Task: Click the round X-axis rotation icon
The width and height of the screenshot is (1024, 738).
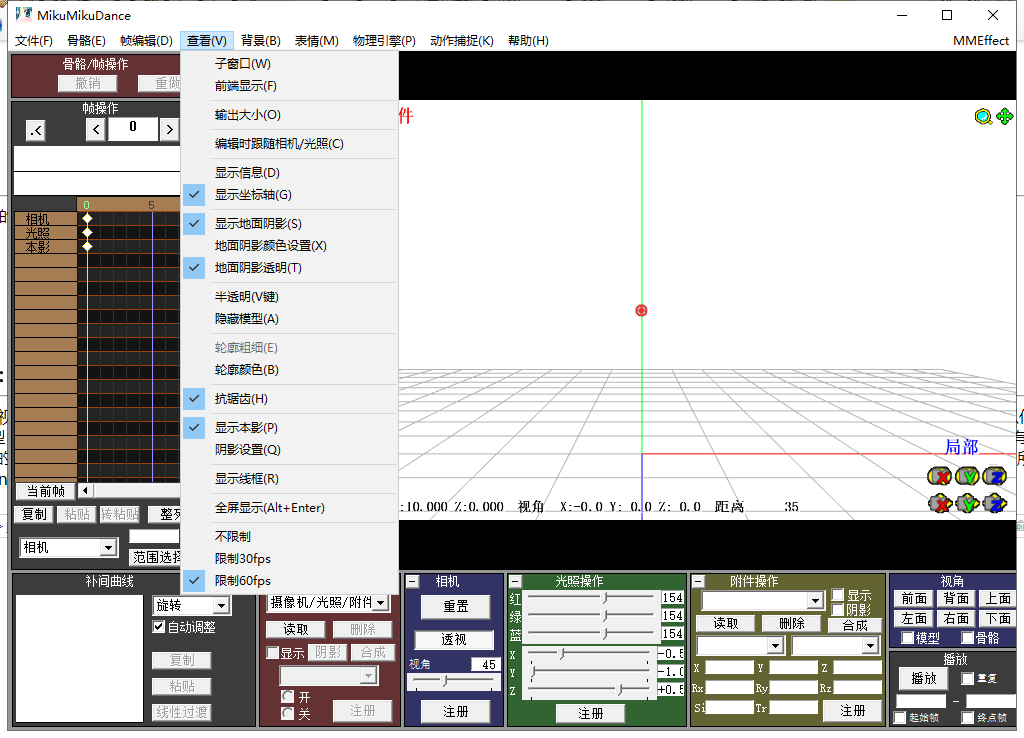Action: [939, 476]
